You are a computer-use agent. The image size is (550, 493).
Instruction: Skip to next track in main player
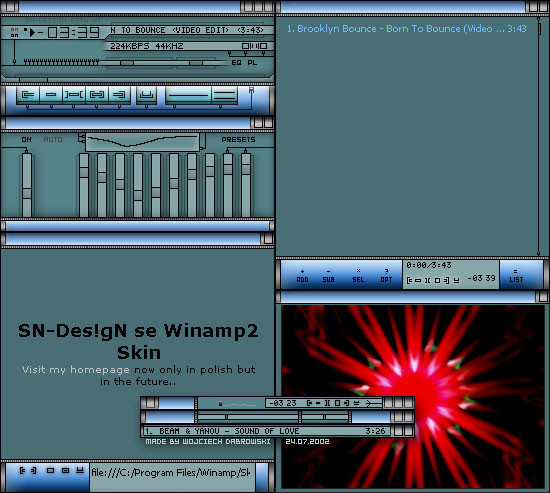119,95
